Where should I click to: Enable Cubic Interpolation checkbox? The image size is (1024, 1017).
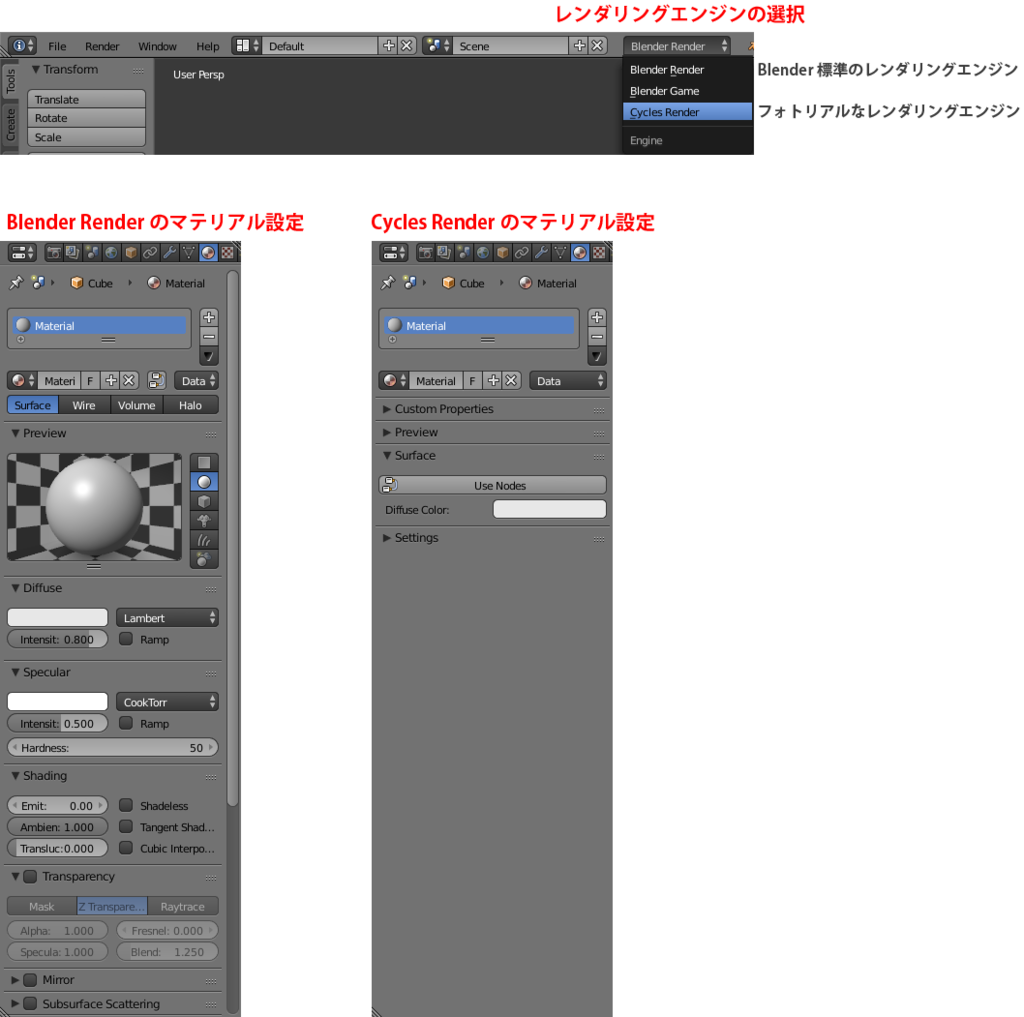[126, 848]
